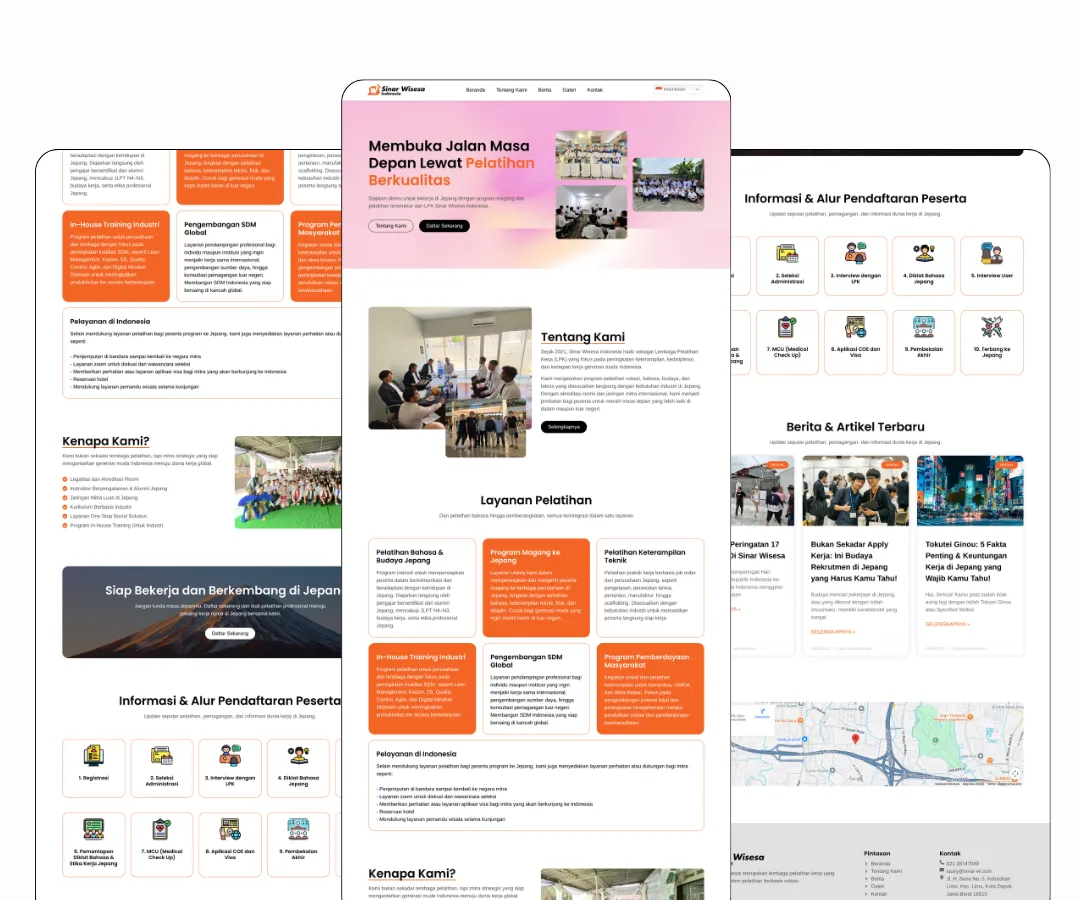Open Beranda in the top navigation
The height and width of the screenshot is (900, 1080).
pyautogui.click(x=475, y=90)
